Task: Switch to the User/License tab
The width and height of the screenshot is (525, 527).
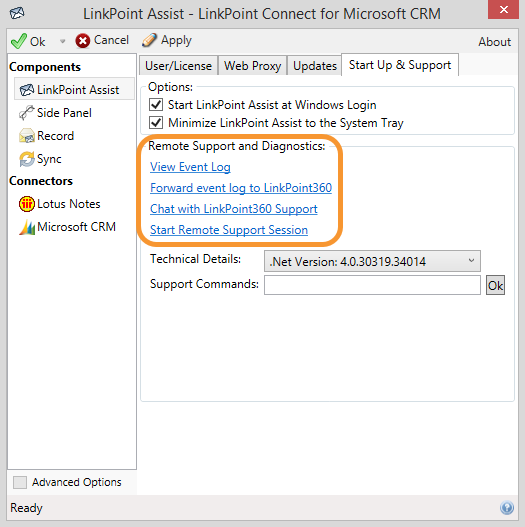Action: pyautogui.click(x=178, y=66)
